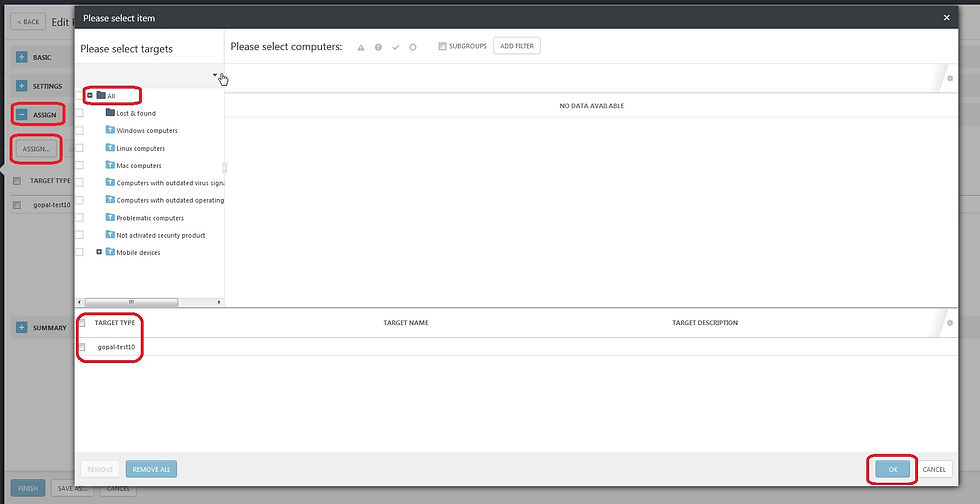The image size is (980, 504).
Task: Click the Mobile devices group icon
Action: point(111,252)
